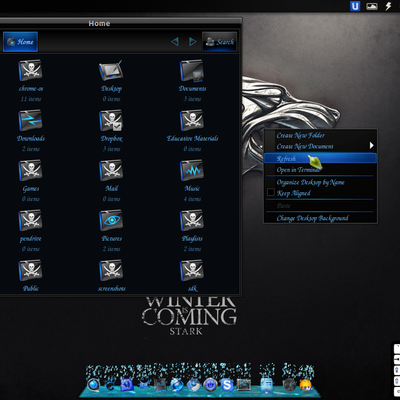Screen dimensions: 400x400
Task: Click the GNOME foot icon in dock
Action: pos(110,385)
